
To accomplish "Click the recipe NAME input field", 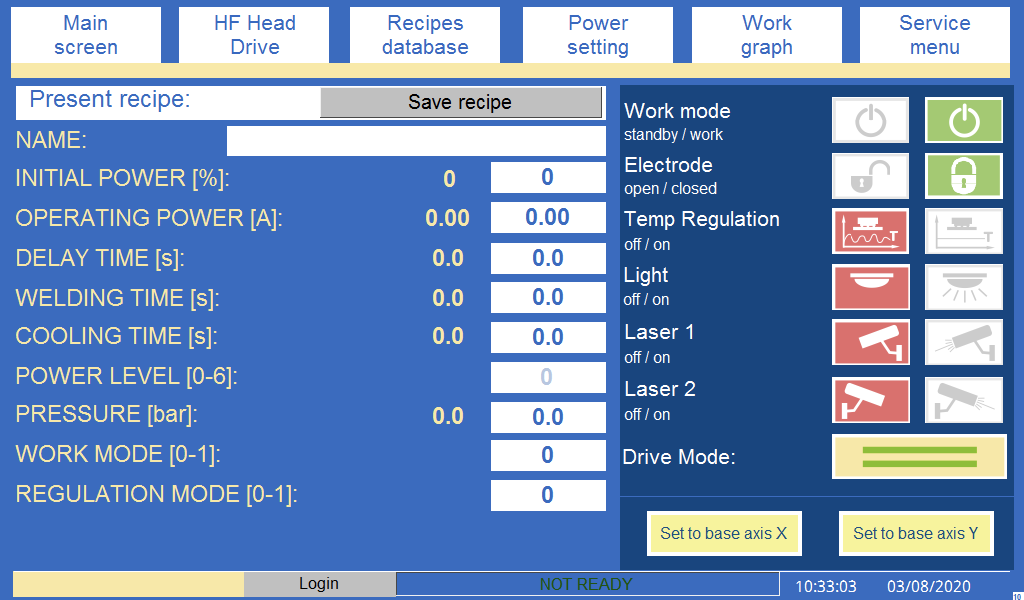I will pyautogui.click(x=416, y=141).
